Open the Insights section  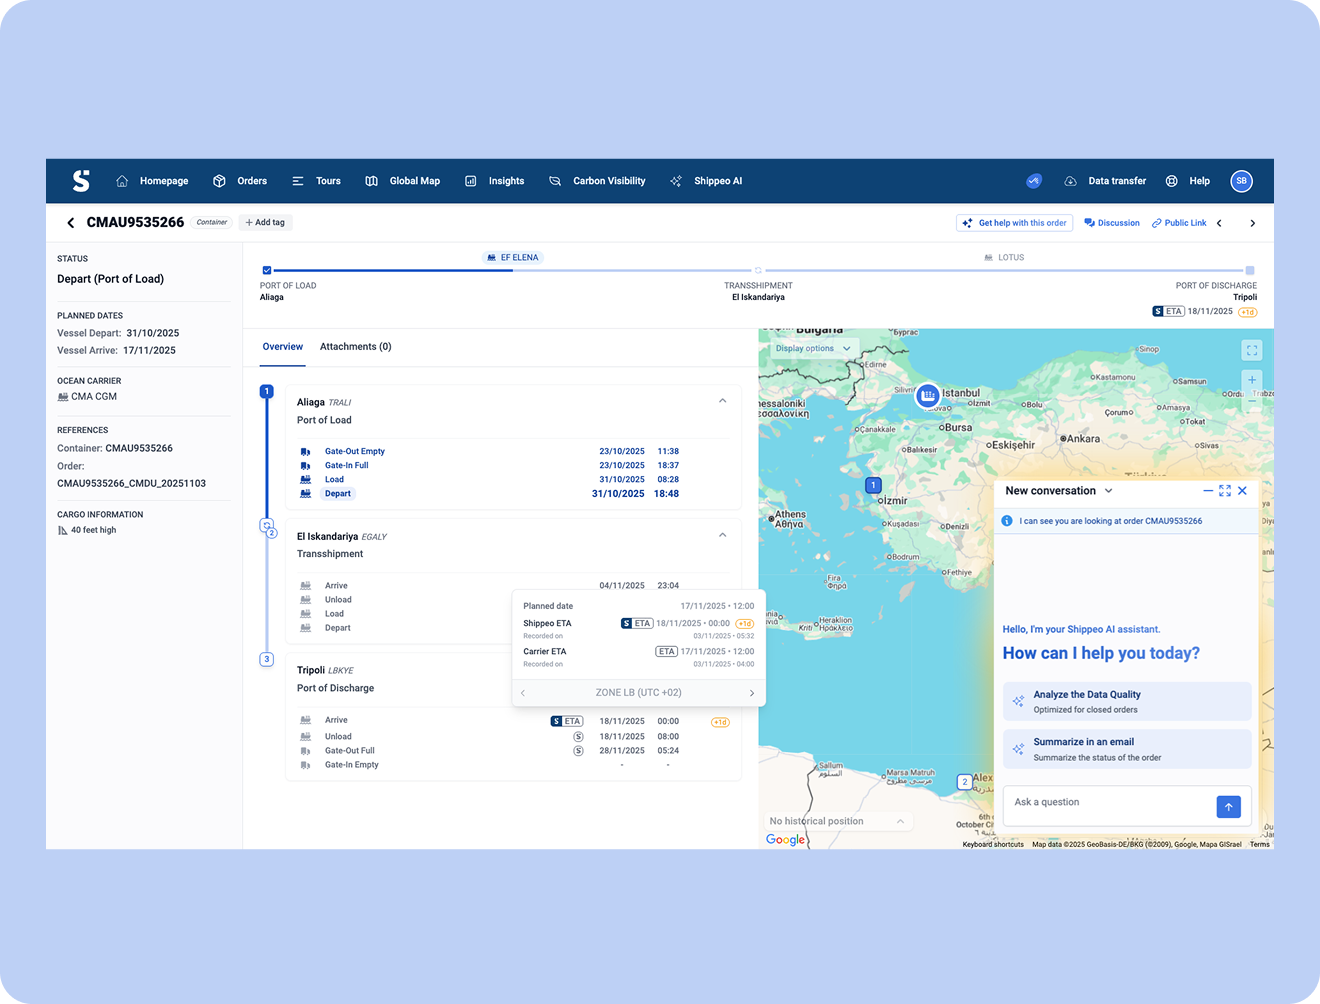pos(494,181)
